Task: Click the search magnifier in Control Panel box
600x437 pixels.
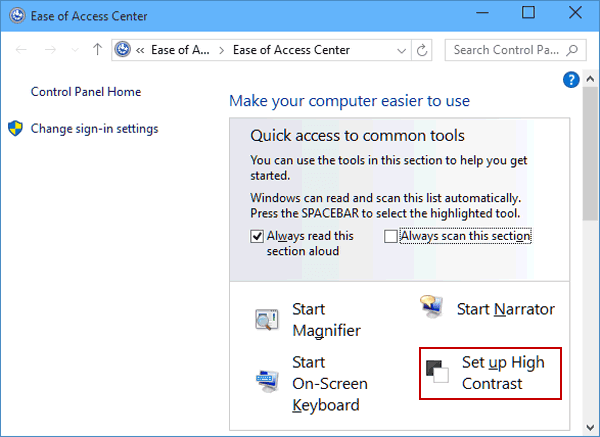Action: (572, 50)
